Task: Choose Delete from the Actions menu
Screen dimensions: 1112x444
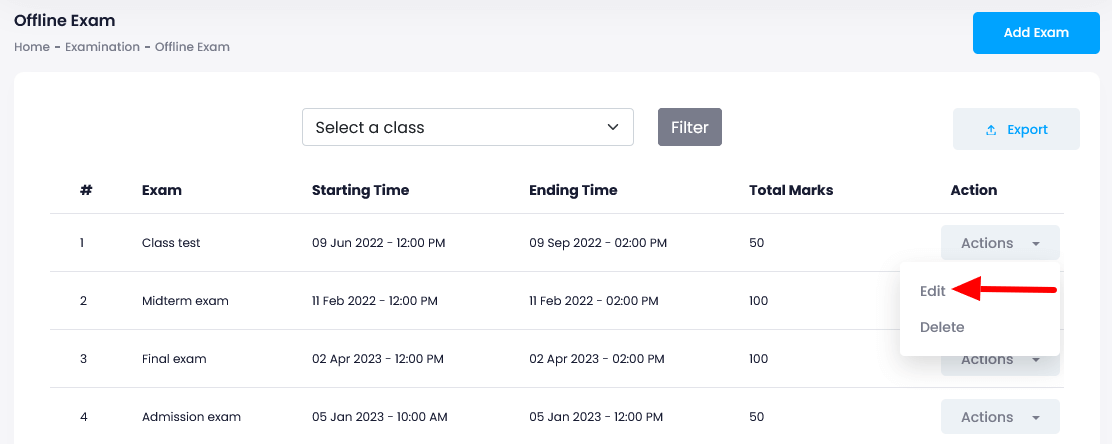Action: click(x=942, y=327)
